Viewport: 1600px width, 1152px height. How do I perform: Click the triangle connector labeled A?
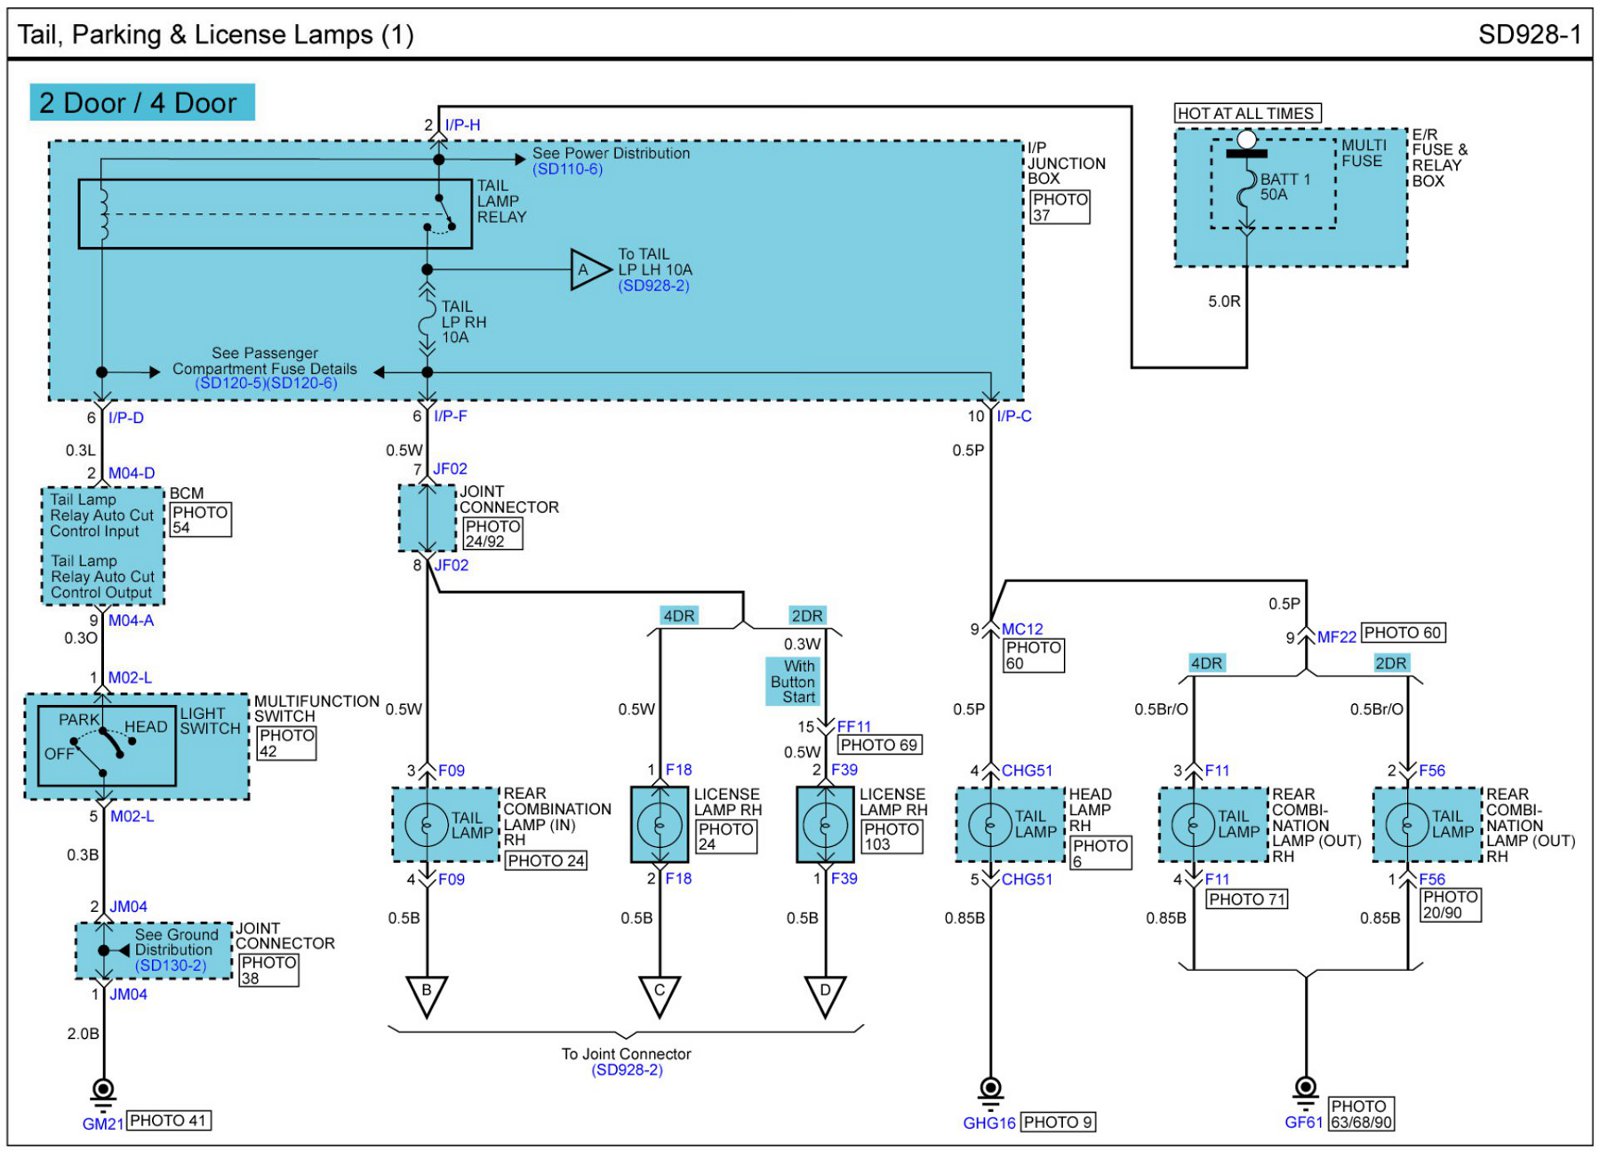(x=589, y=270)
